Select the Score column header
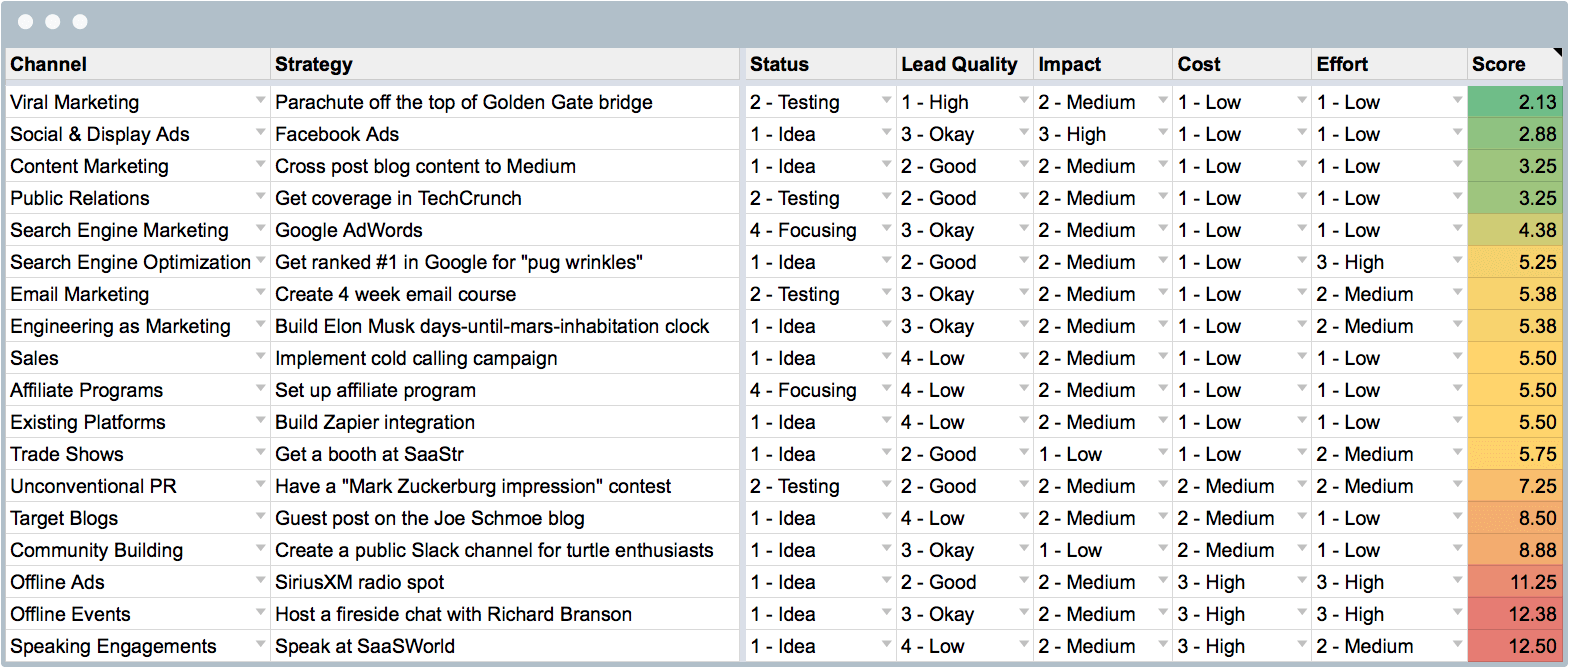 (x=1515, y=64)
